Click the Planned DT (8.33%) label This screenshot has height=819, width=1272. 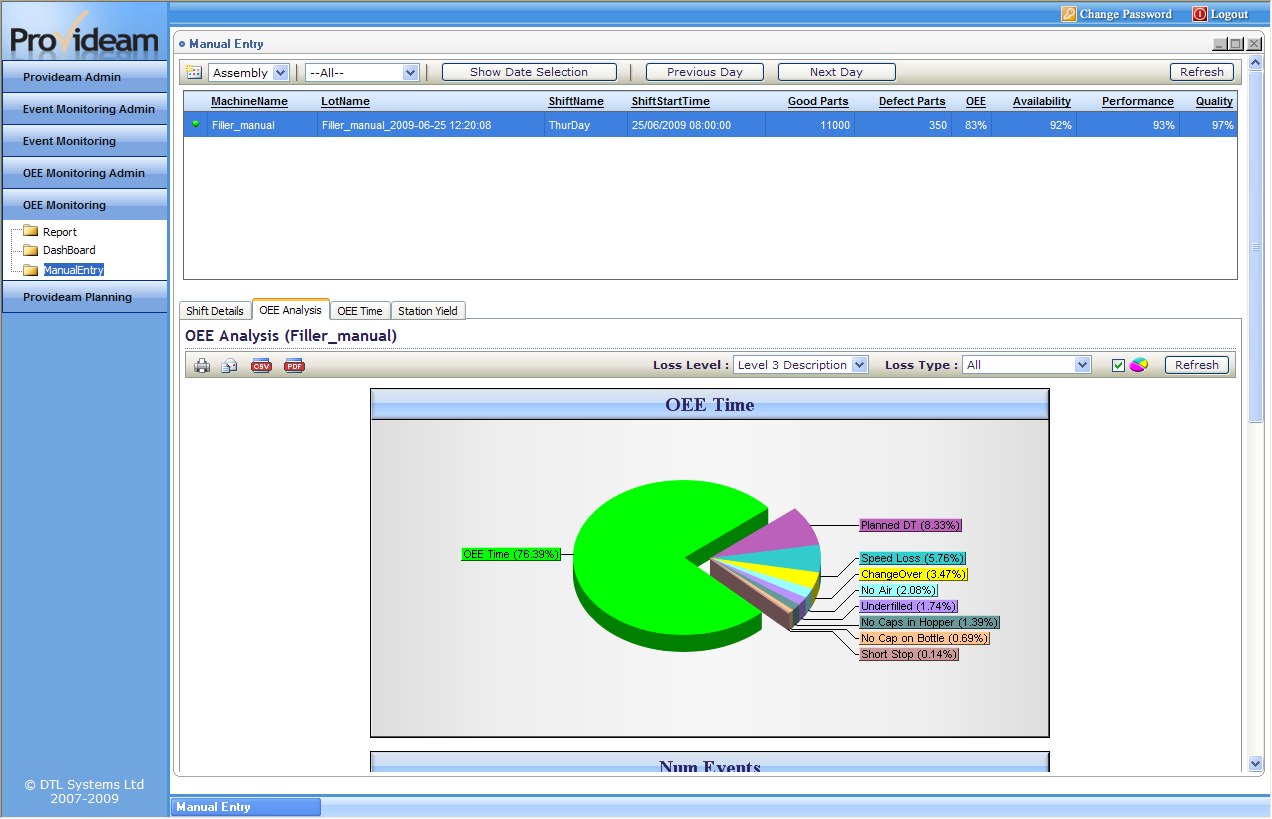pyautogui.click(x=911, y=525)
